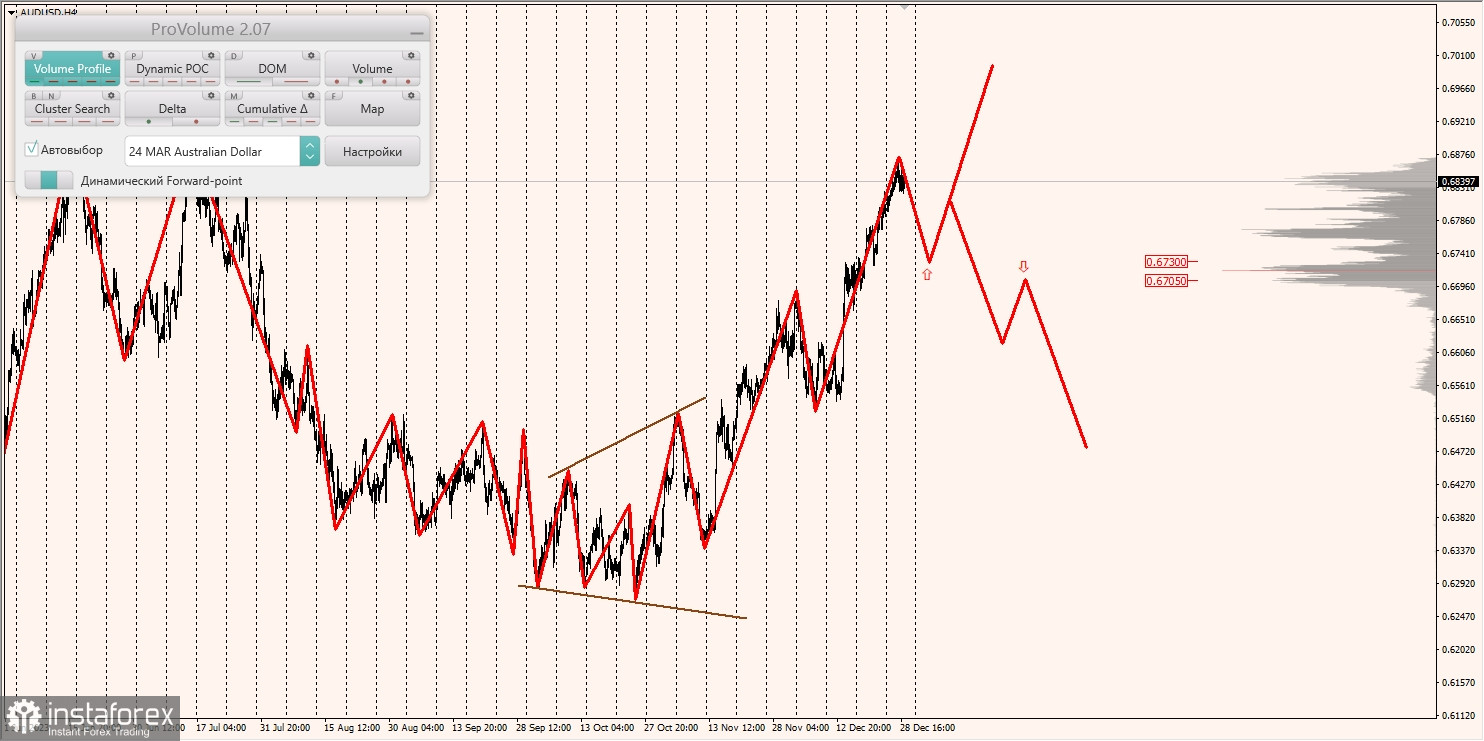Open Cluster Search gear settings

pyautogui.click(x=111, y=96)
